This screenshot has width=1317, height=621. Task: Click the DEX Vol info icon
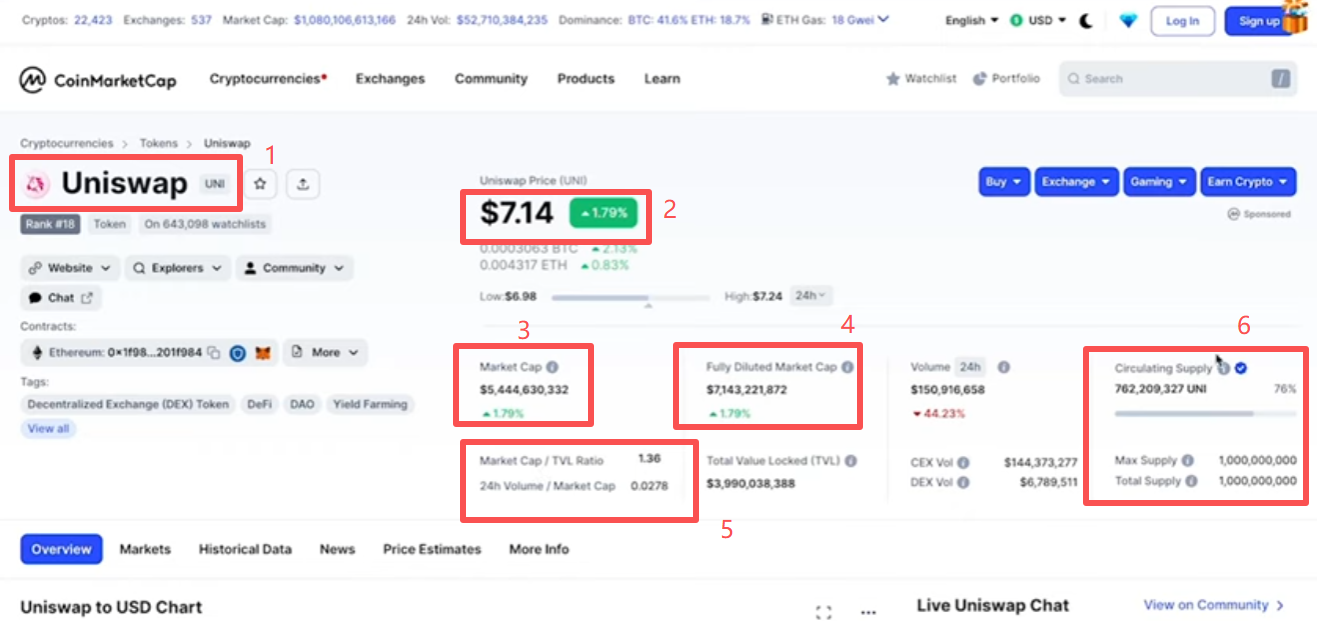coord(962,482)
